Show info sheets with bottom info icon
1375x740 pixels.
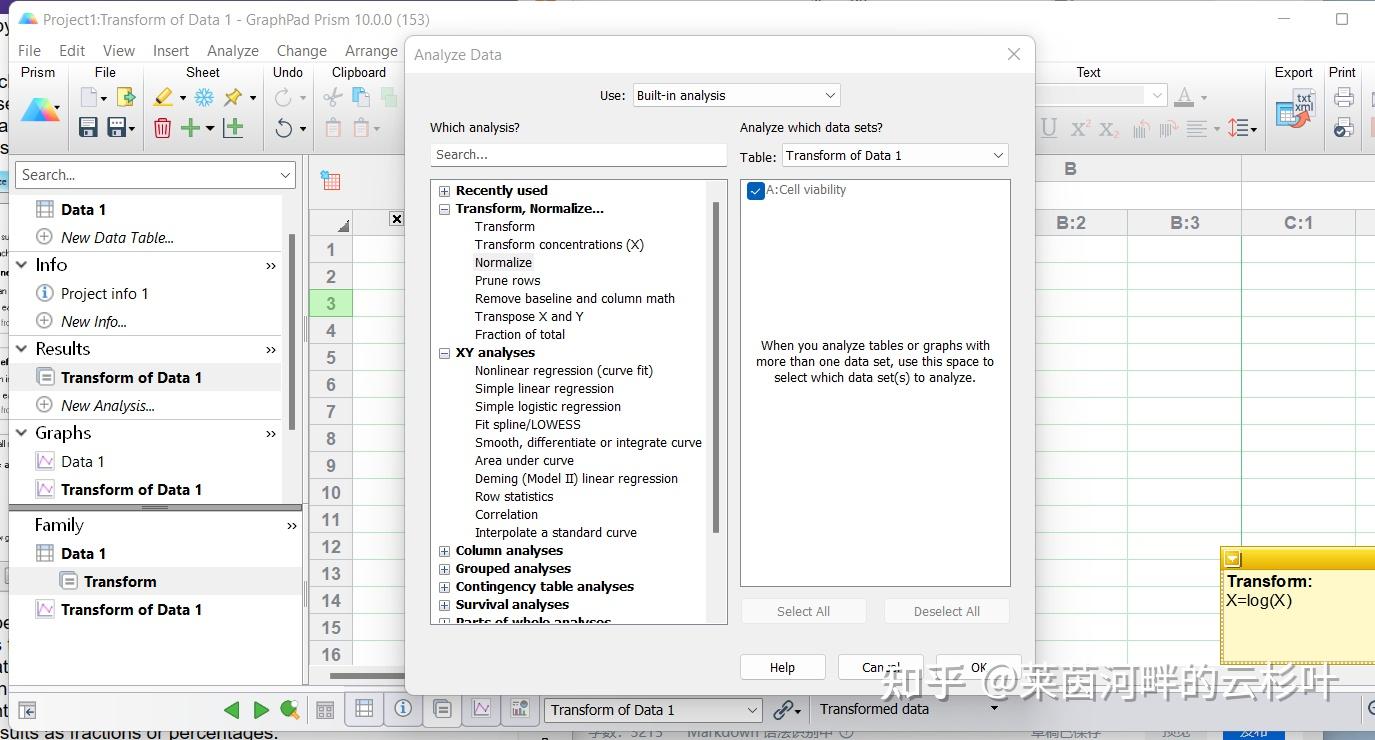click(403, 709)
